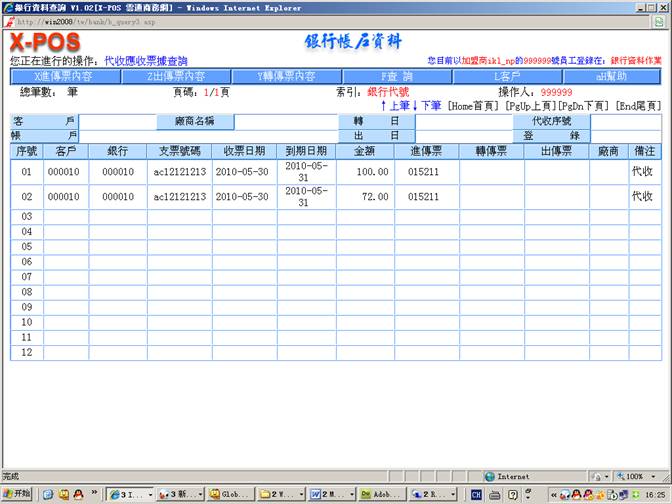Select the Y轉傳票內容 tab

pyautogui.click(x=285, y=76)
